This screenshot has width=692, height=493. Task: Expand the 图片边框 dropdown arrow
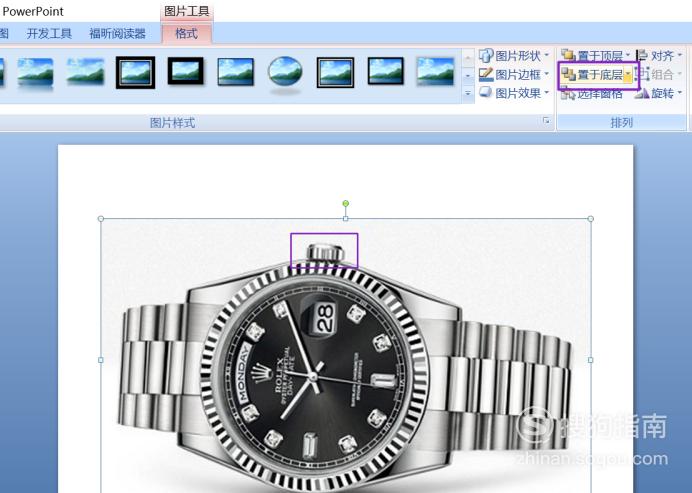(546, 74)
